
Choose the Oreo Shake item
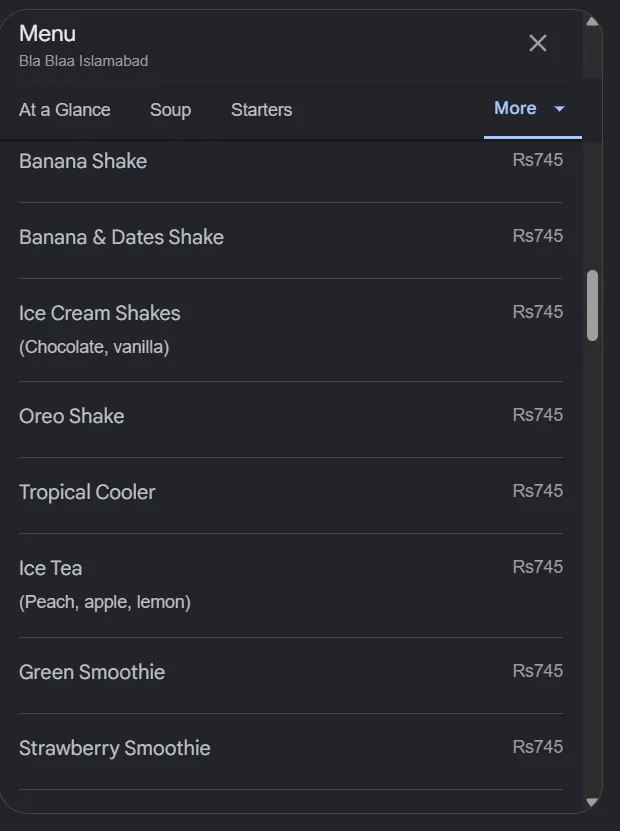(290, 419)
